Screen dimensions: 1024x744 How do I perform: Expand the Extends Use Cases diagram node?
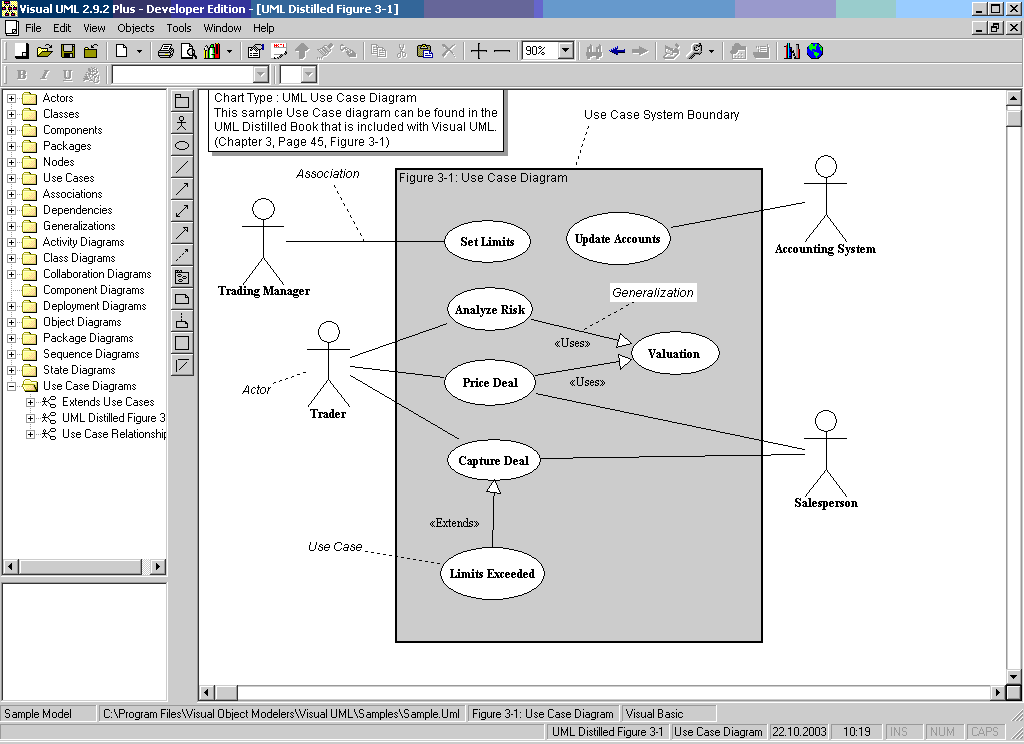(x=30, y=402)
